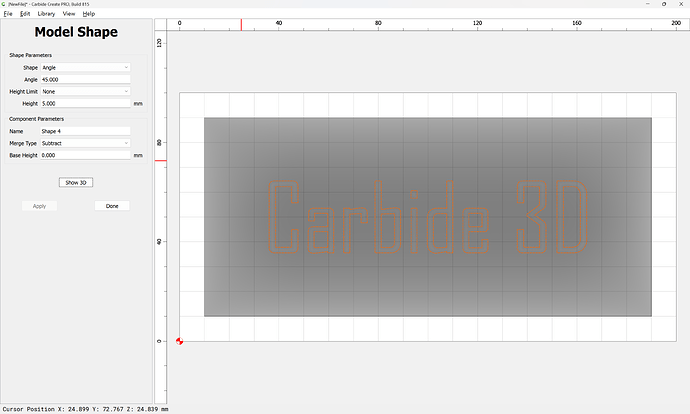Click the Shape Parameters group label
The image size is (690, 414).
(x=30, y=55)
